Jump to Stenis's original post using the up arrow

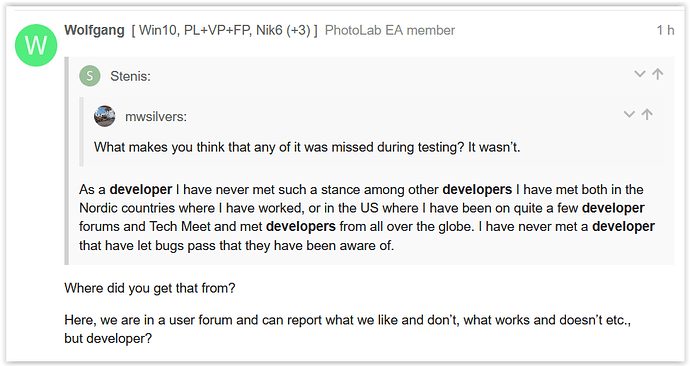coord(657,74)
